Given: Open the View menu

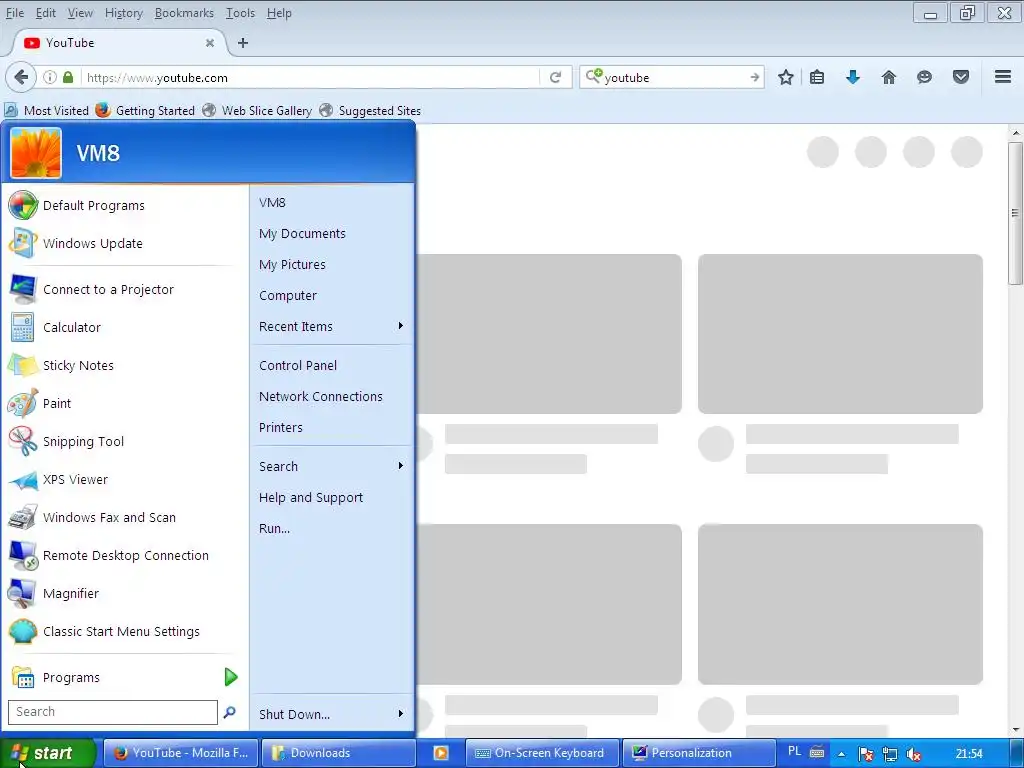Looking at the screenshot, I should click(x=80, y=13).
